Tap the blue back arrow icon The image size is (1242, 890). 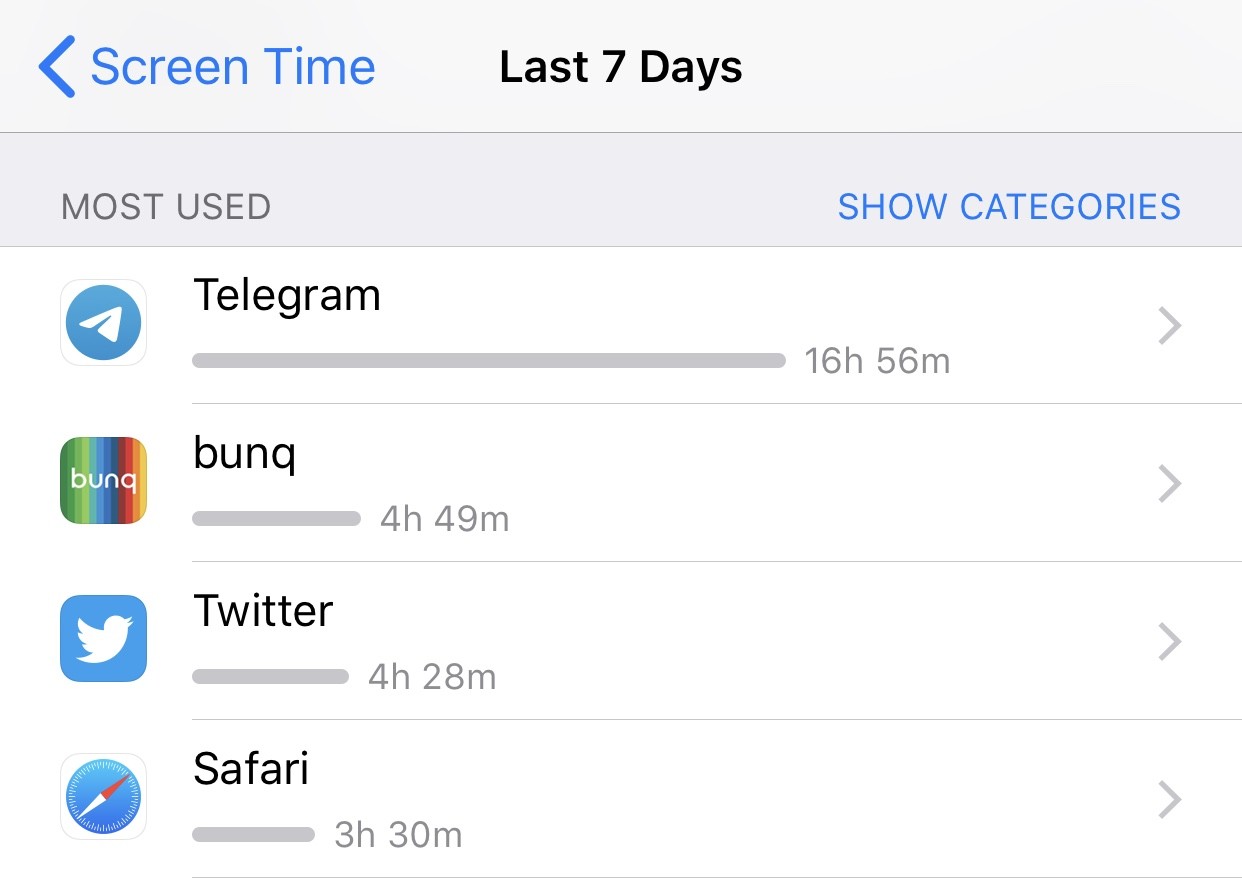click(x=57, y=67)
